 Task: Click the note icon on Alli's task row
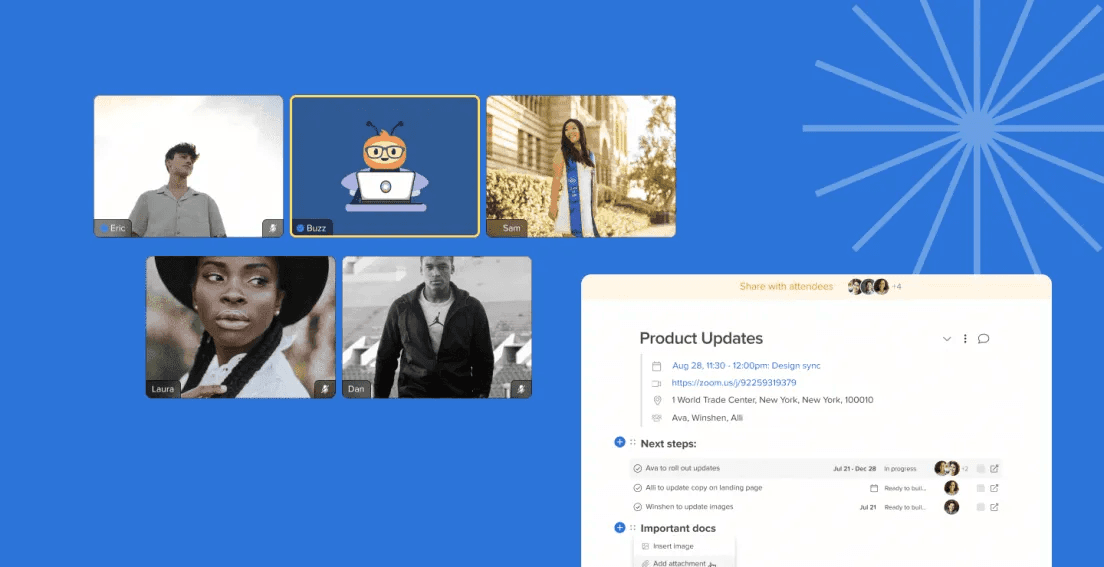(x=980, y=487)
